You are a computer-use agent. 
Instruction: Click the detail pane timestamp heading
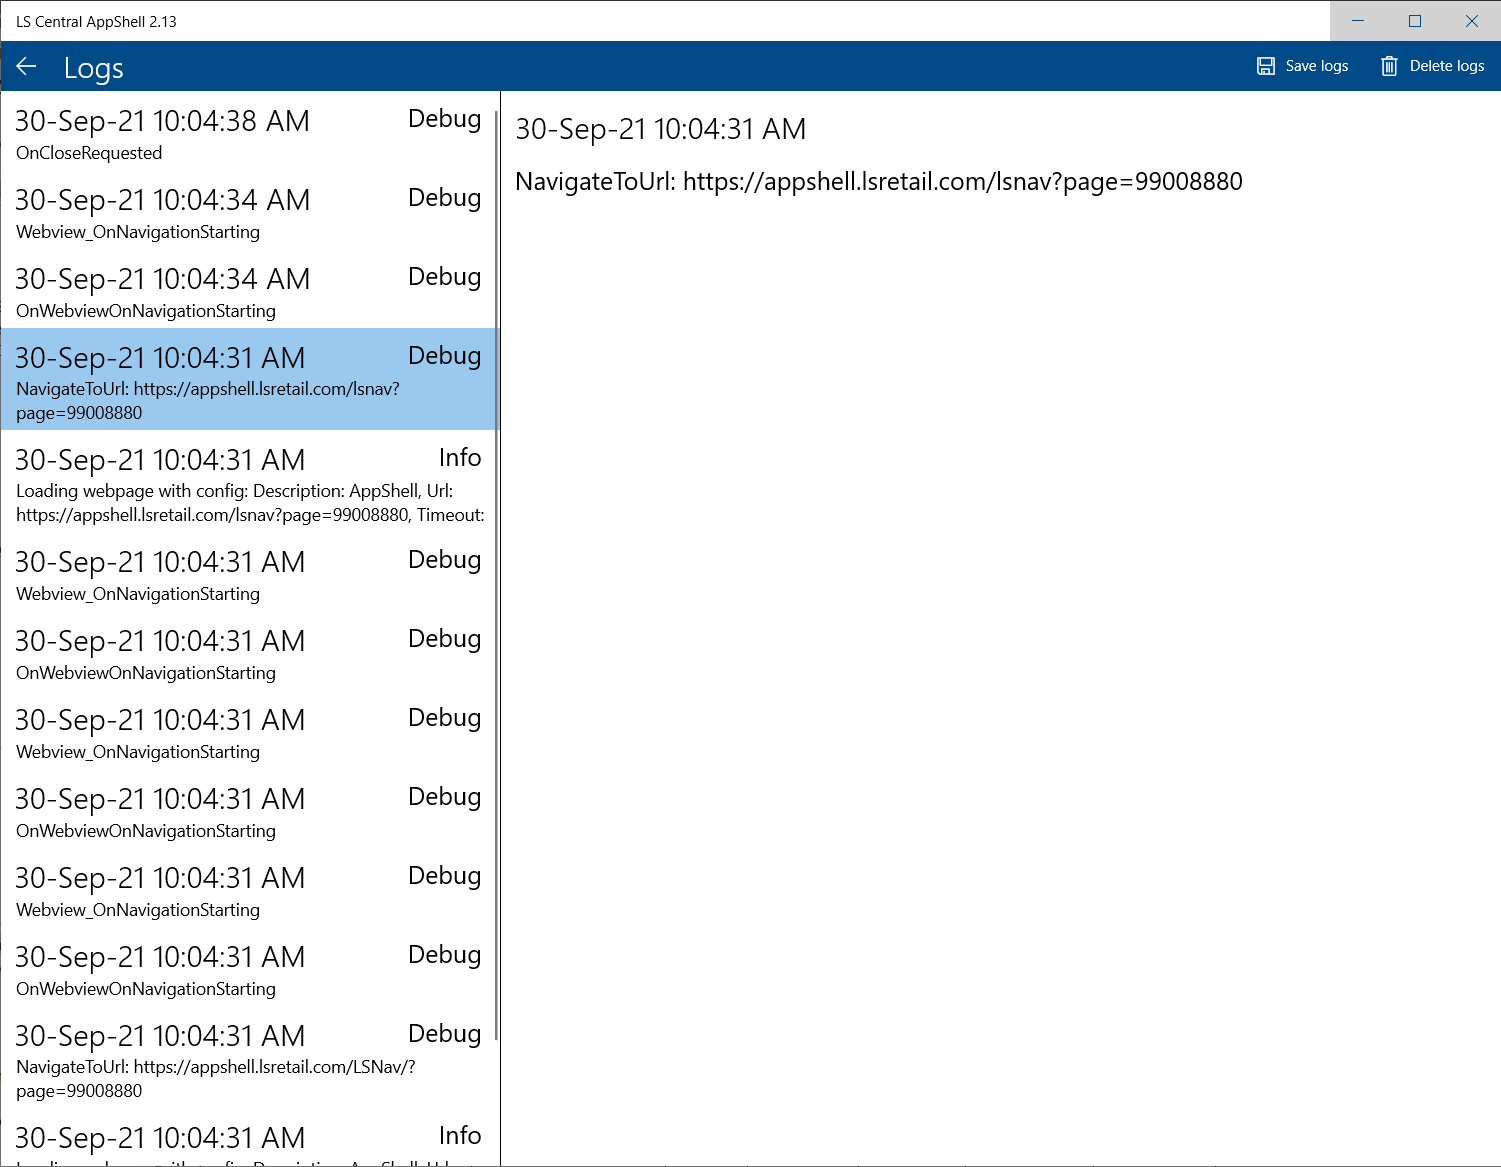point(660,129)
